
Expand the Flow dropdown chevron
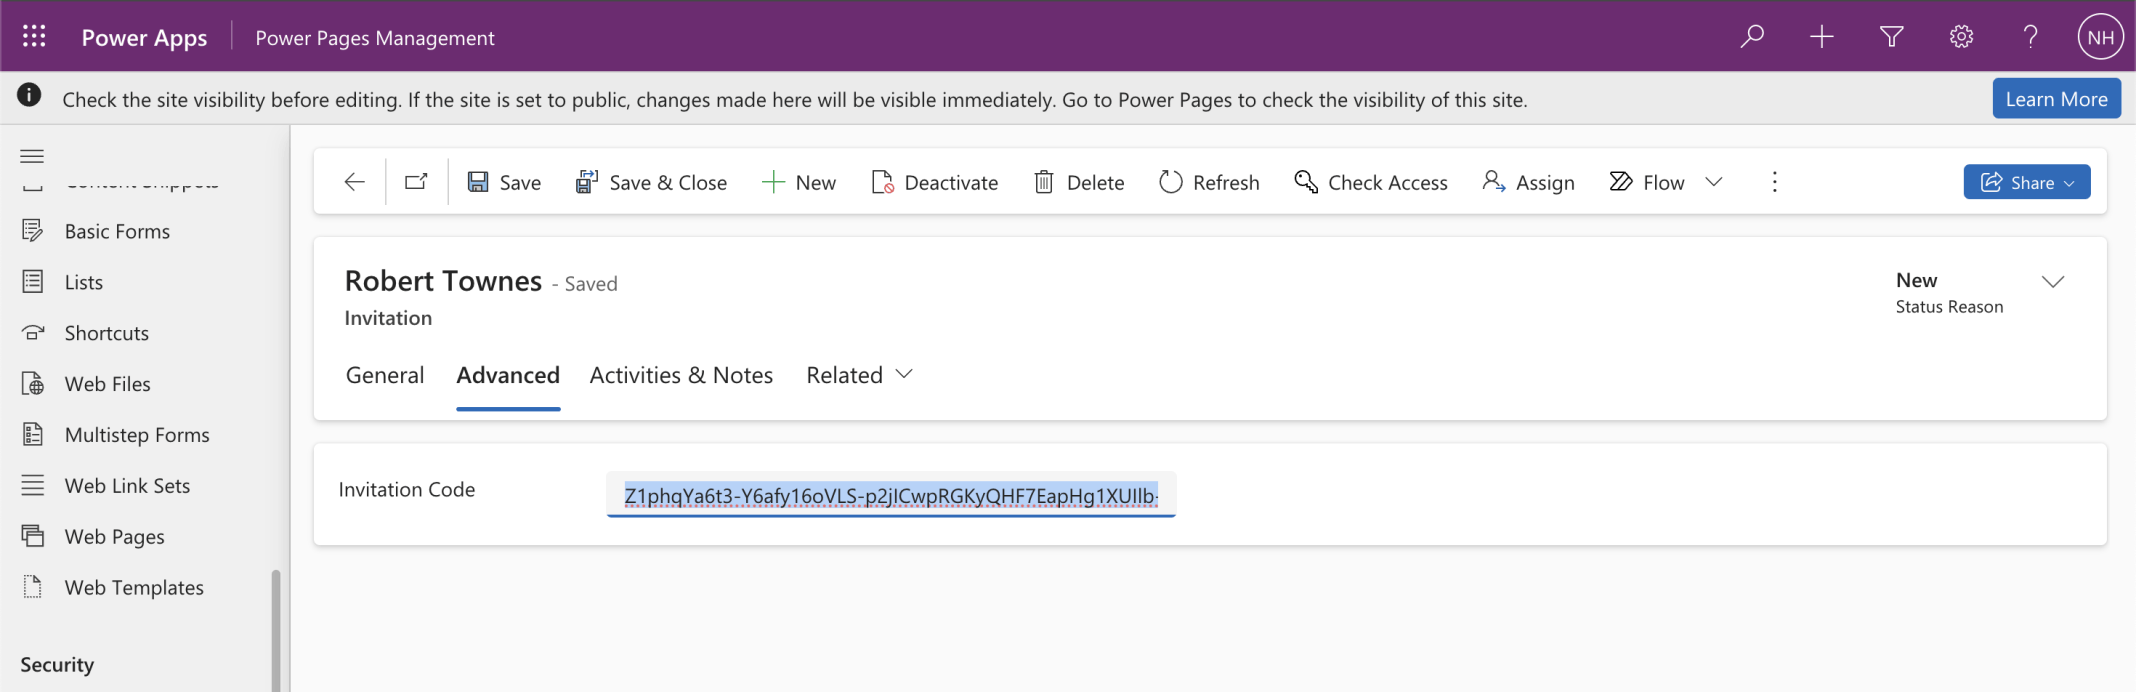[1714, 182]
